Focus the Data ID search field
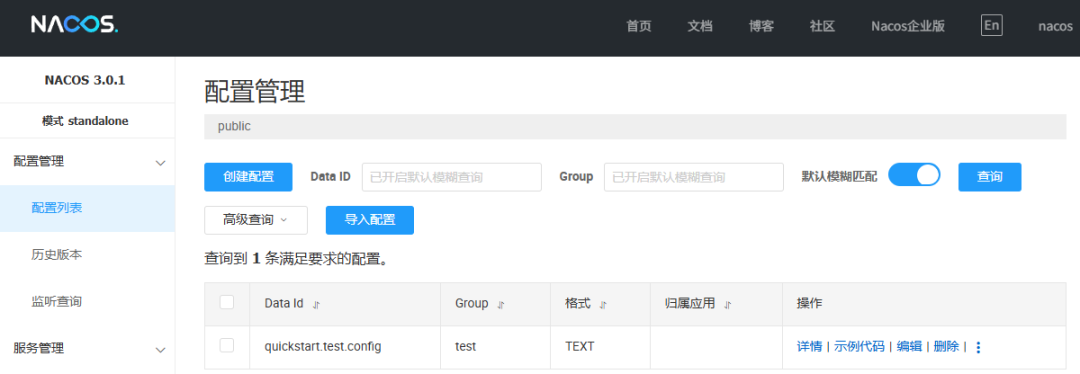 pyautogui.click(x=452, y=177)
